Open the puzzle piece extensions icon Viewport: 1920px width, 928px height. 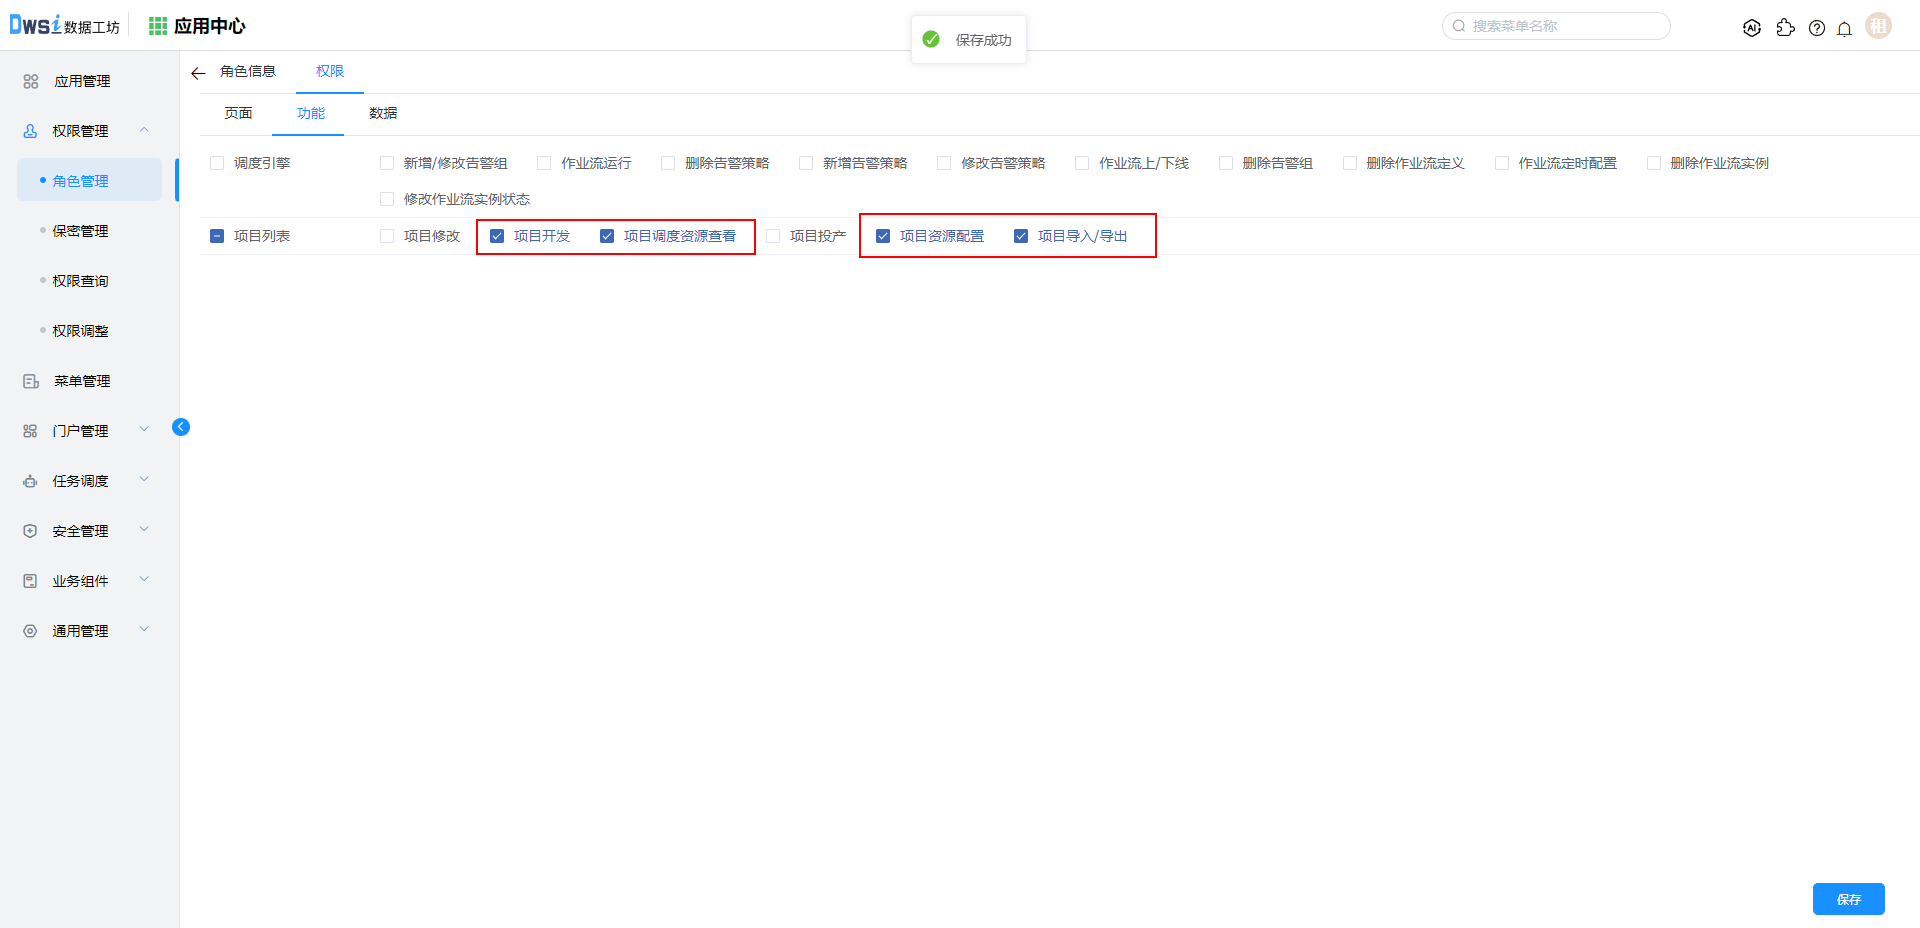click(x=1785, y=28)
